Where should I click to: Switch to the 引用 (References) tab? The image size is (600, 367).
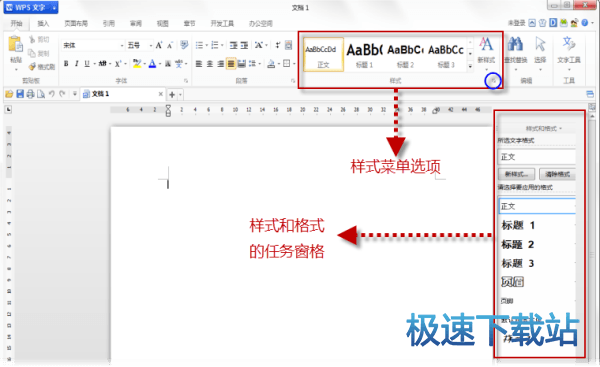pos(109,23)
